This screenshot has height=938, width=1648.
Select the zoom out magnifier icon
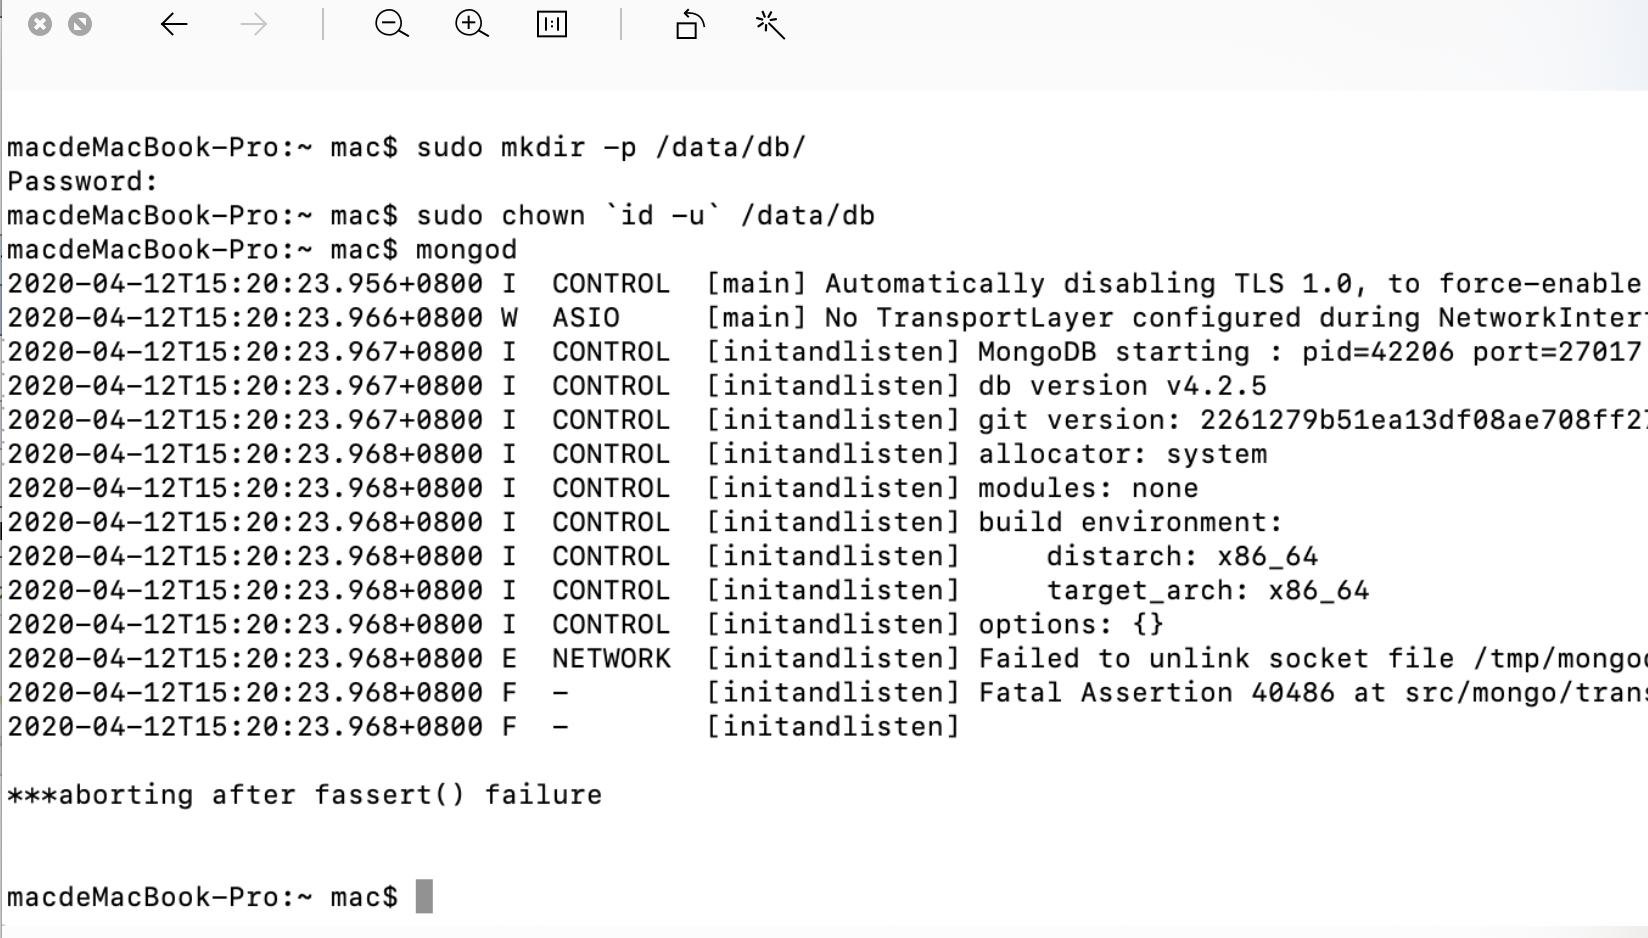pos(391,25)
